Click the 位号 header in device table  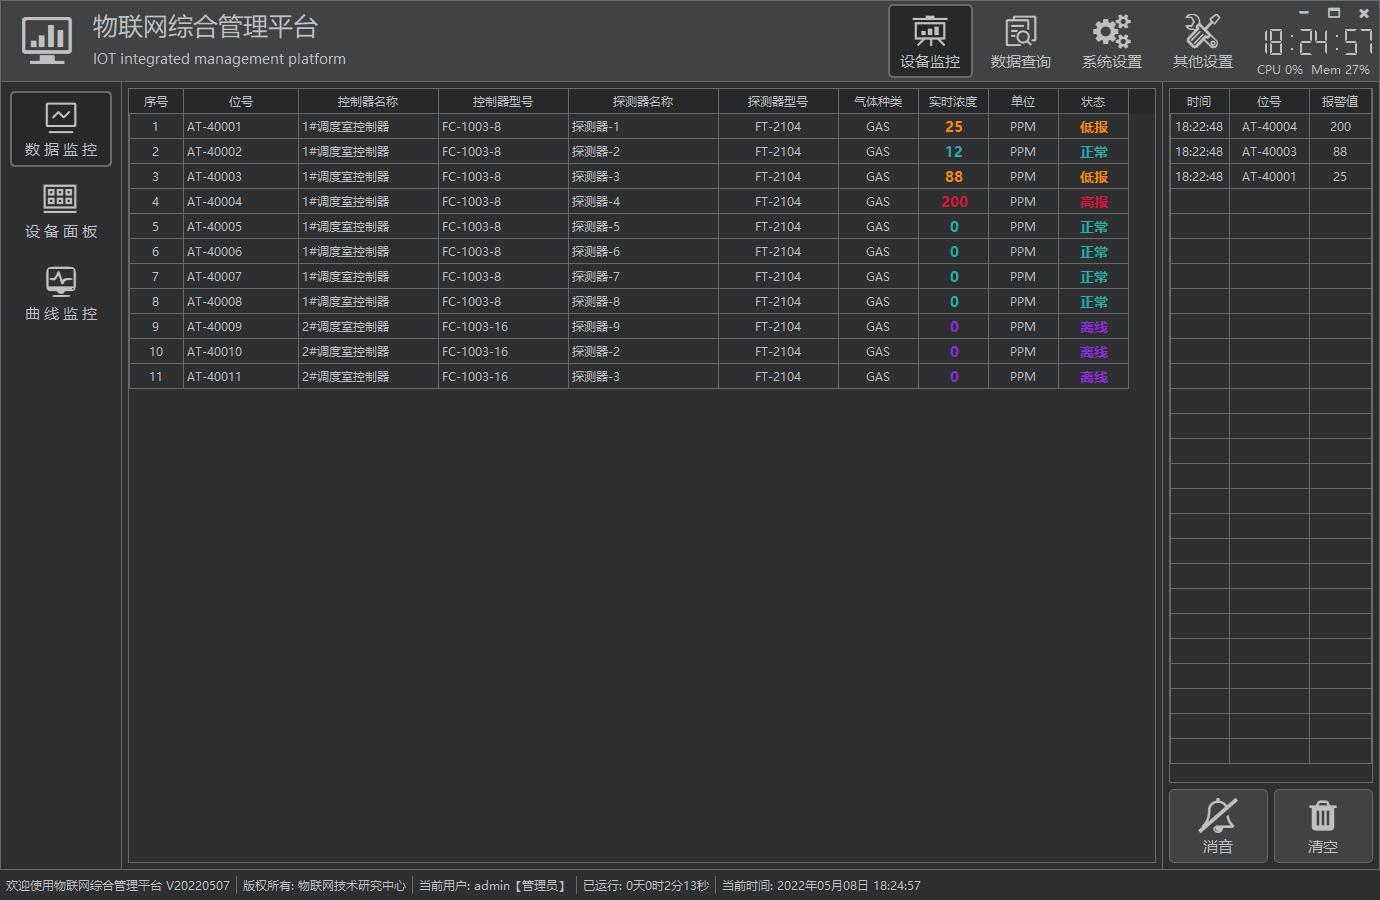coord(241,102)
